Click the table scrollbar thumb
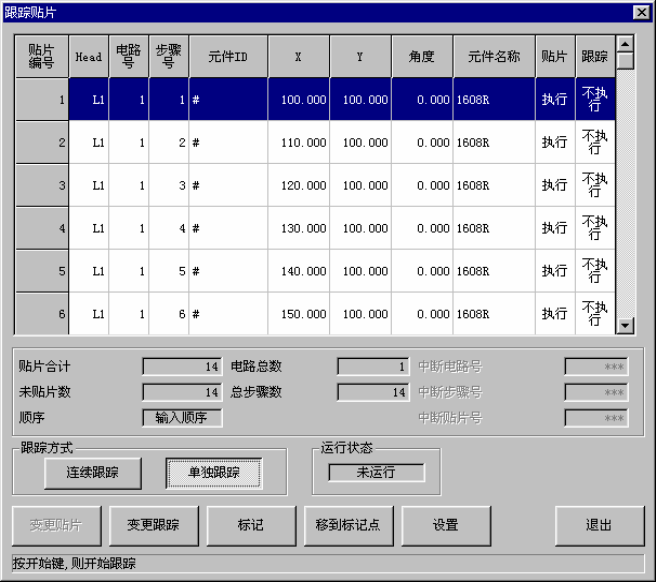 pos(625,60)
